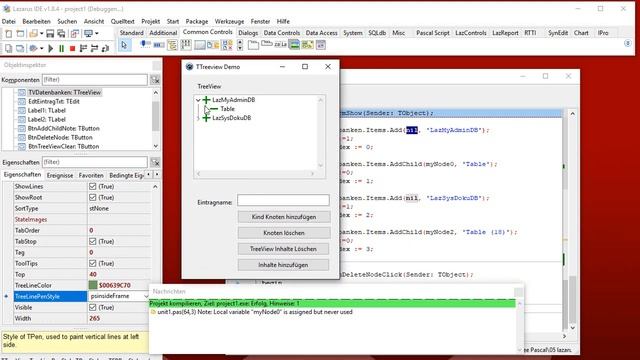Viewport: 640px width, 360px height.
Task: Select the TDateTimePicker component in palette
Action: [x=321, y=45]
